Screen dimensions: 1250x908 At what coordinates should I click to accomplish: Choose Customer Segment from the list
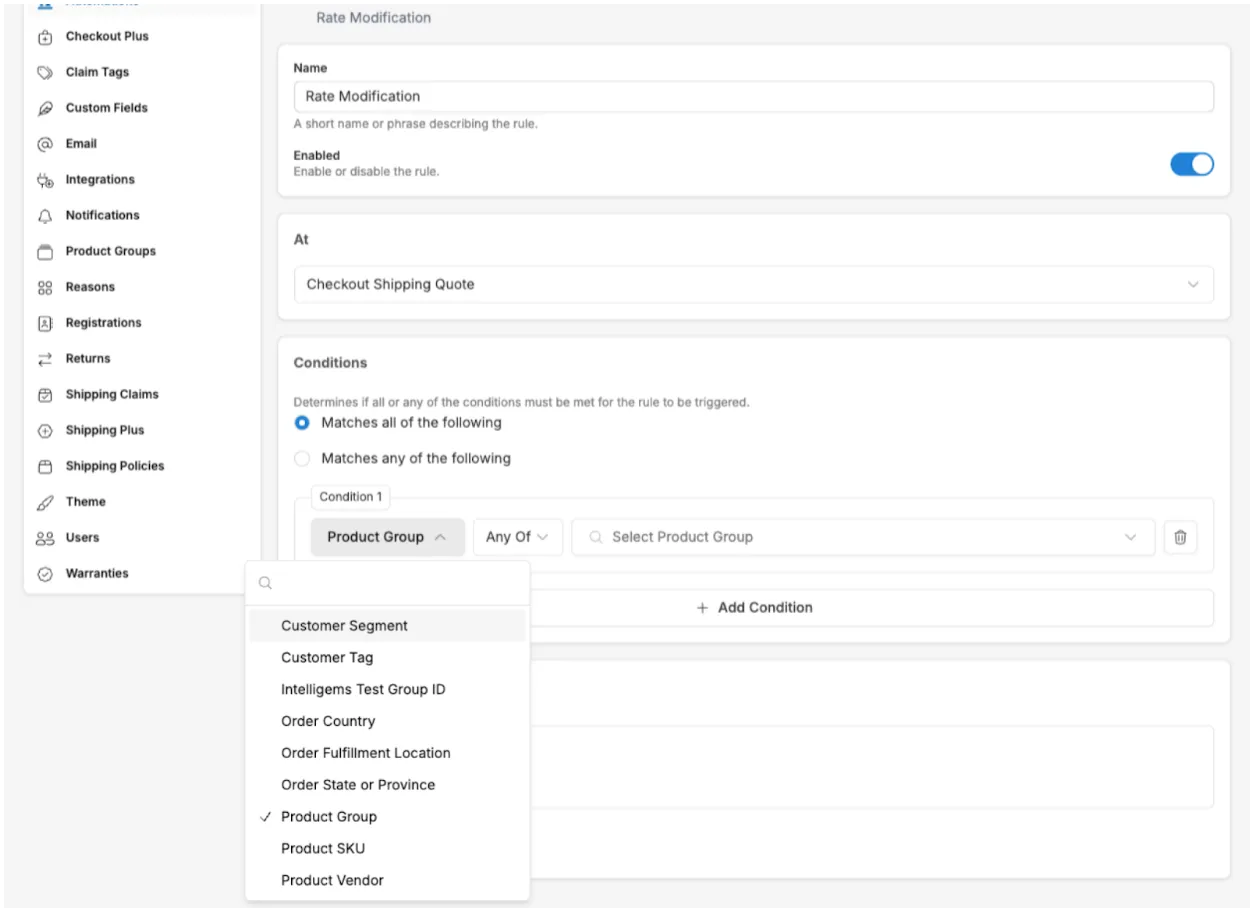pos(345,626)
